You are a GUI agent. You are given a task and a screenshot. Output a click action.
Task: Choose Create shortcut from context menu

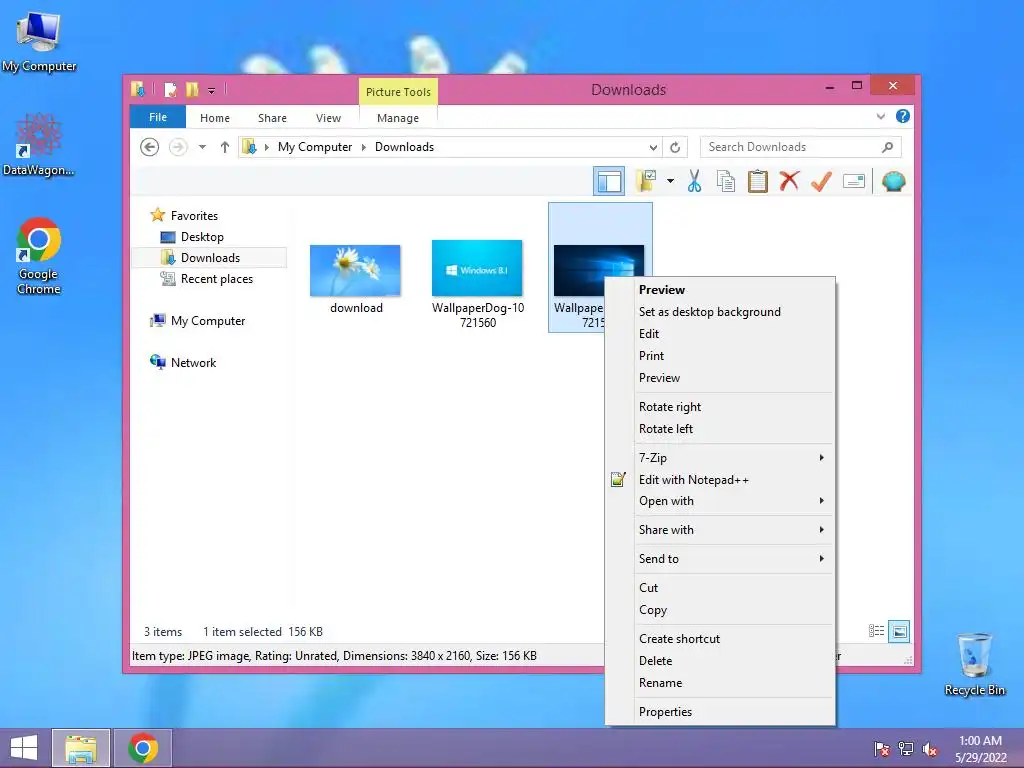click(679, 638)
